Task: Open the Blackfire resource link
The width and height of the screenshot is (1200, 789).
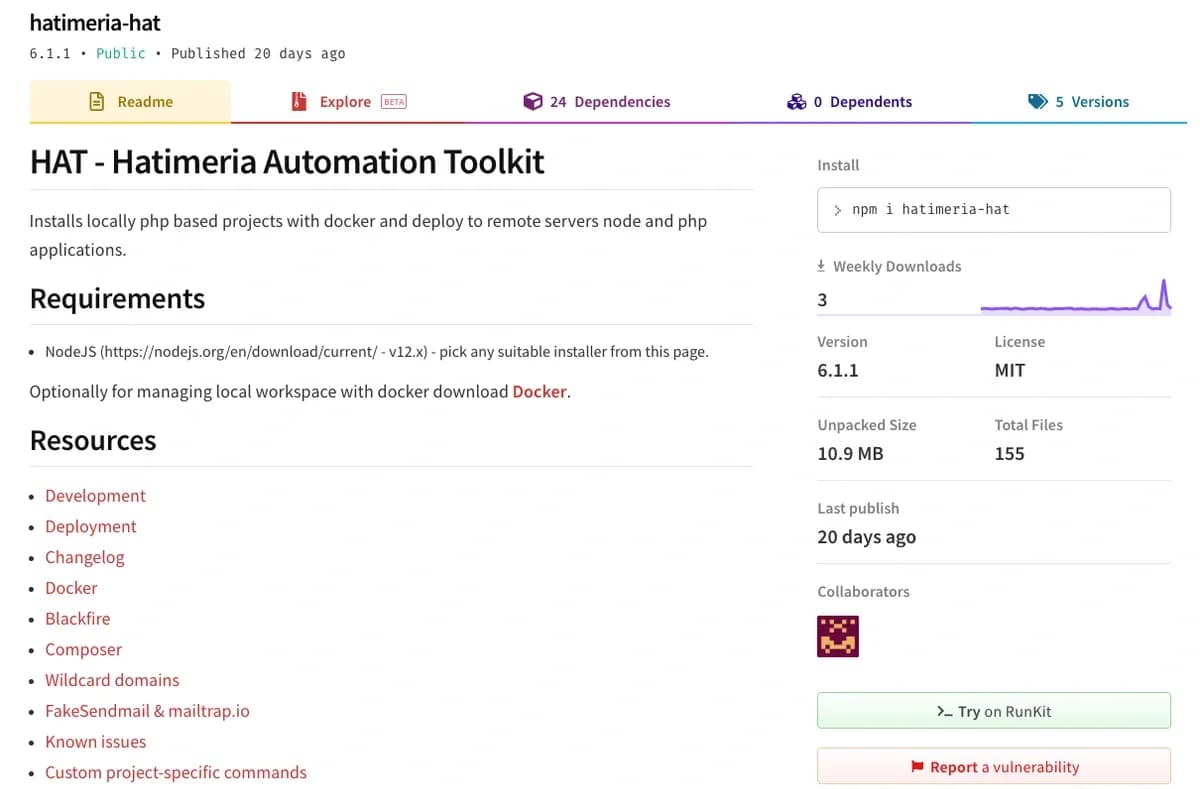Action: click(x=77, y=619)
